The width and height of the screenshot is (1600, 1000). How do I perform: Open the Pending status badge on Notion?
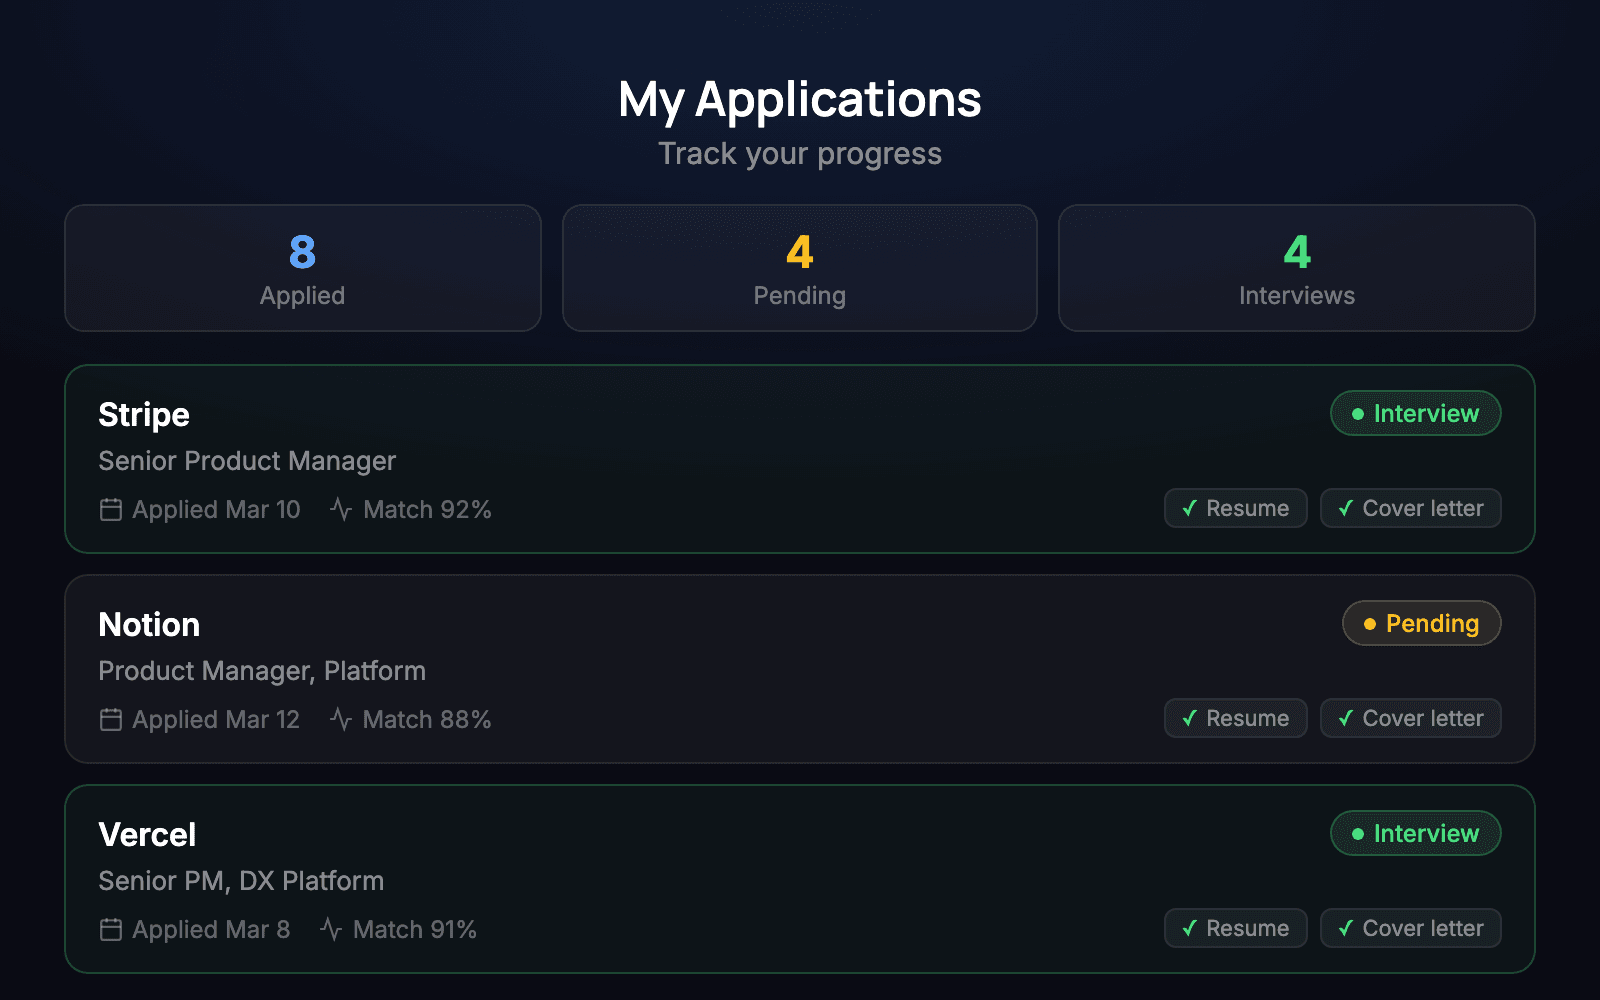click(x=1421, y=623)
